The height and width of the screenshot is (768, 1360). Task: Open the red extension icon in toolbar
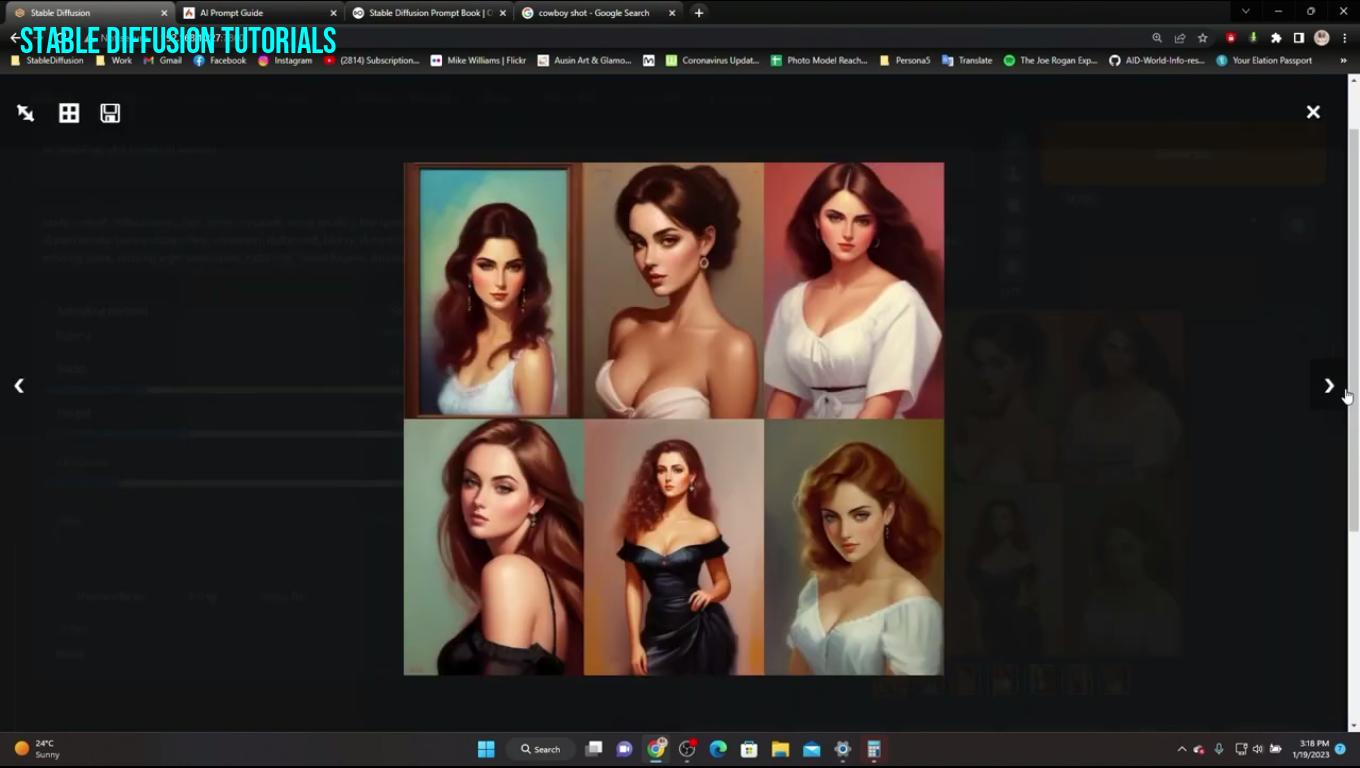(1231, 38)
